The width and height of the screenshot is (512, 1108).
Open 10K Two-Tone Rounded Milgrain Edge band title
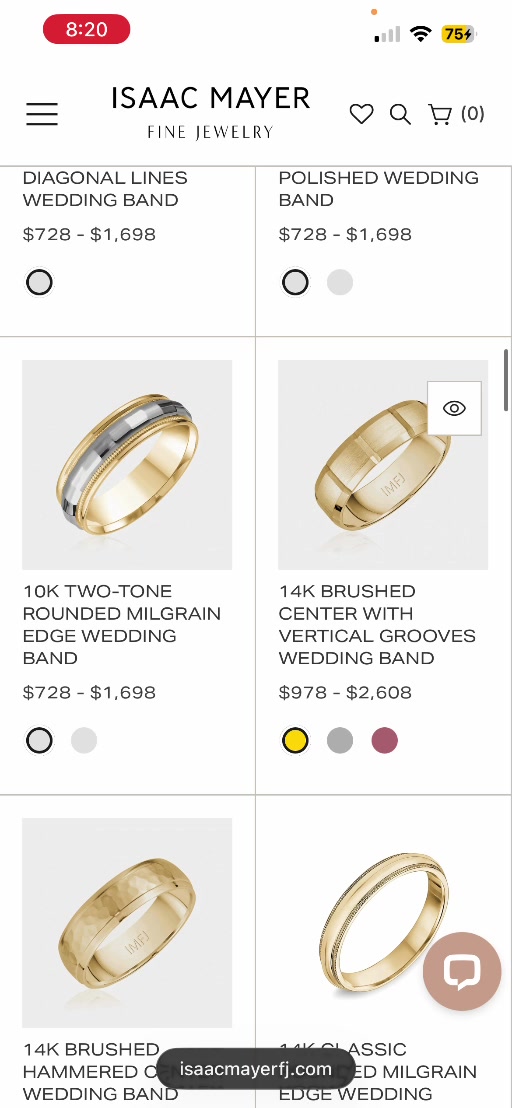pyautogui.click(x=121, y=625)
